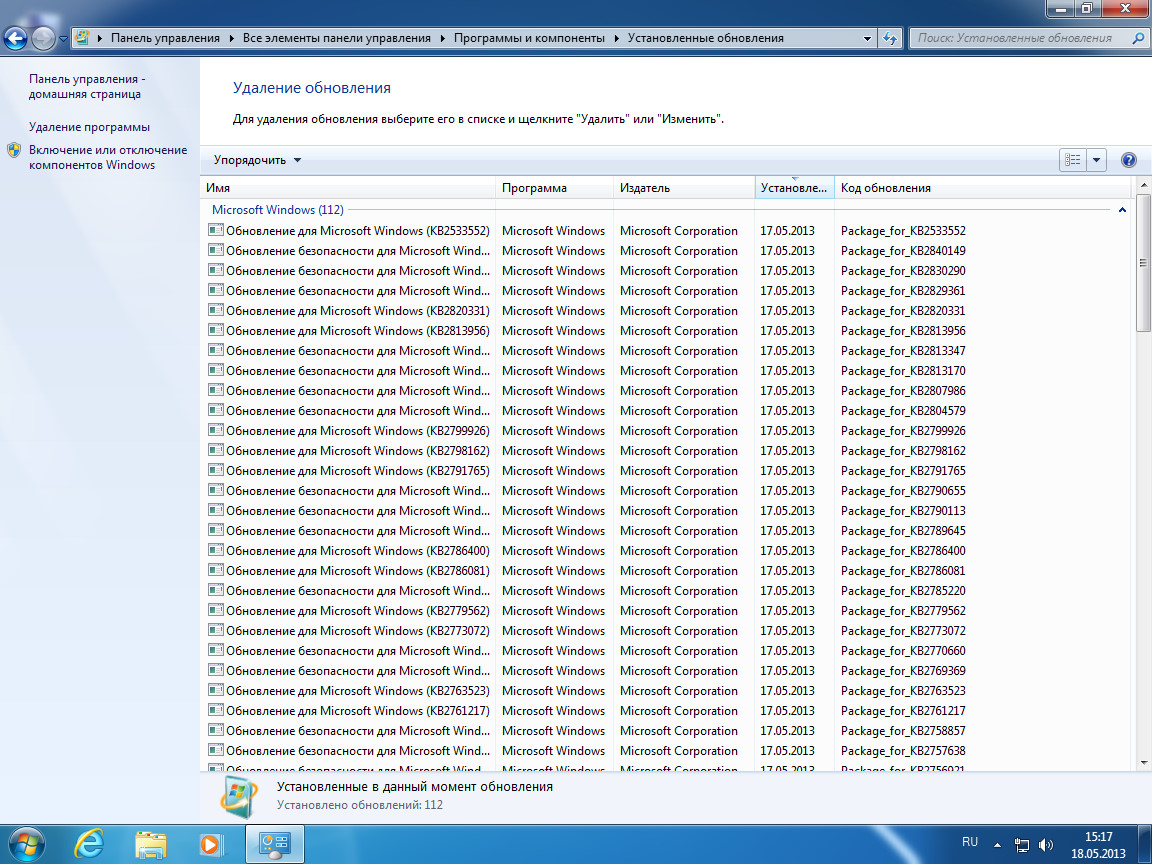1152x864 pixels.
Task: Open 'Панель управления - домашняя страница' link
Action: coord(87,87)
